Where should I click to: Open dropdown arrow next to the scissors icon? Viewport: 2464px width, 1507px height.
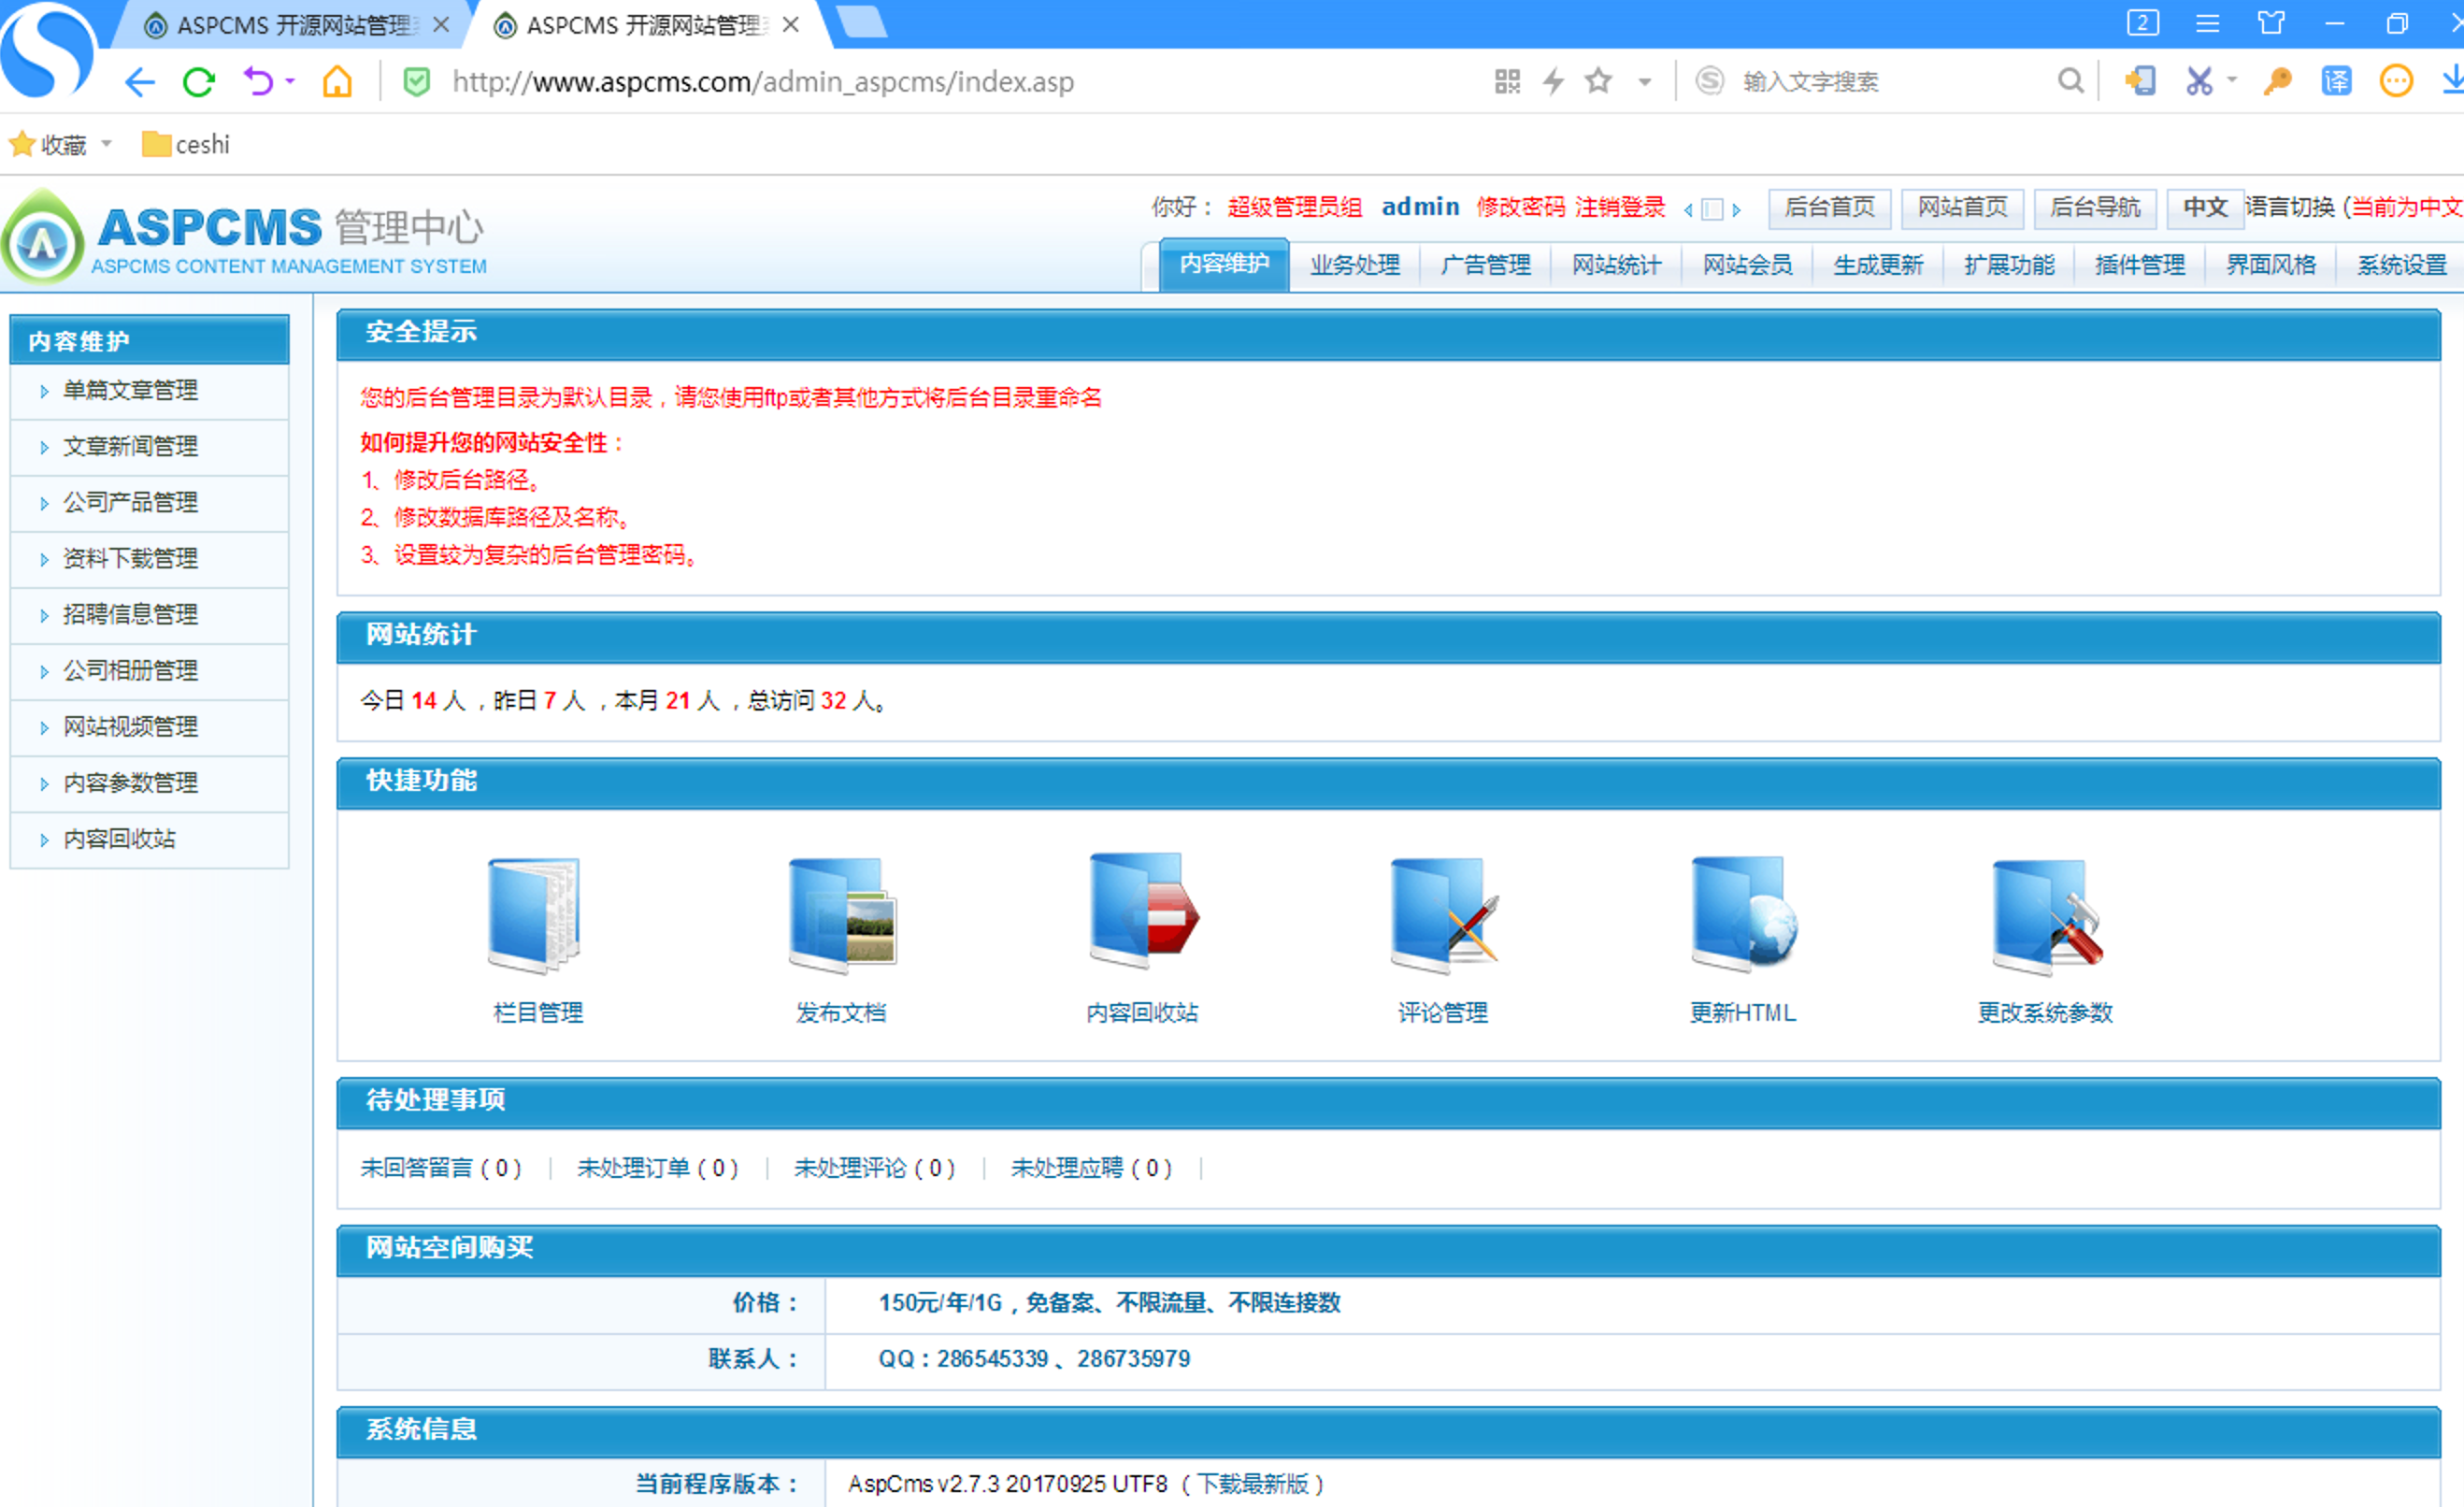[x=2231, y=80]
